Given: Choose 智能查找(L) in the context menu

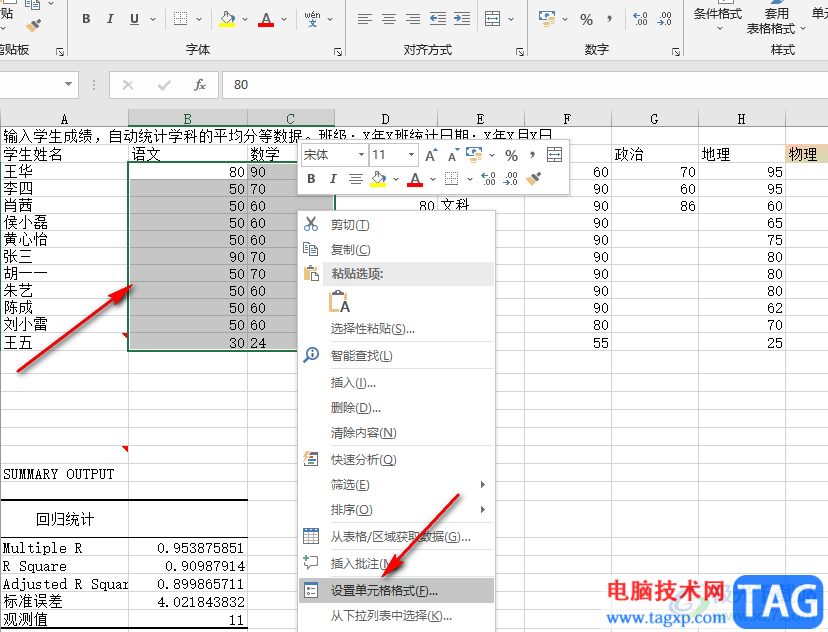Looking at the screenshot, I should point(397,356).
